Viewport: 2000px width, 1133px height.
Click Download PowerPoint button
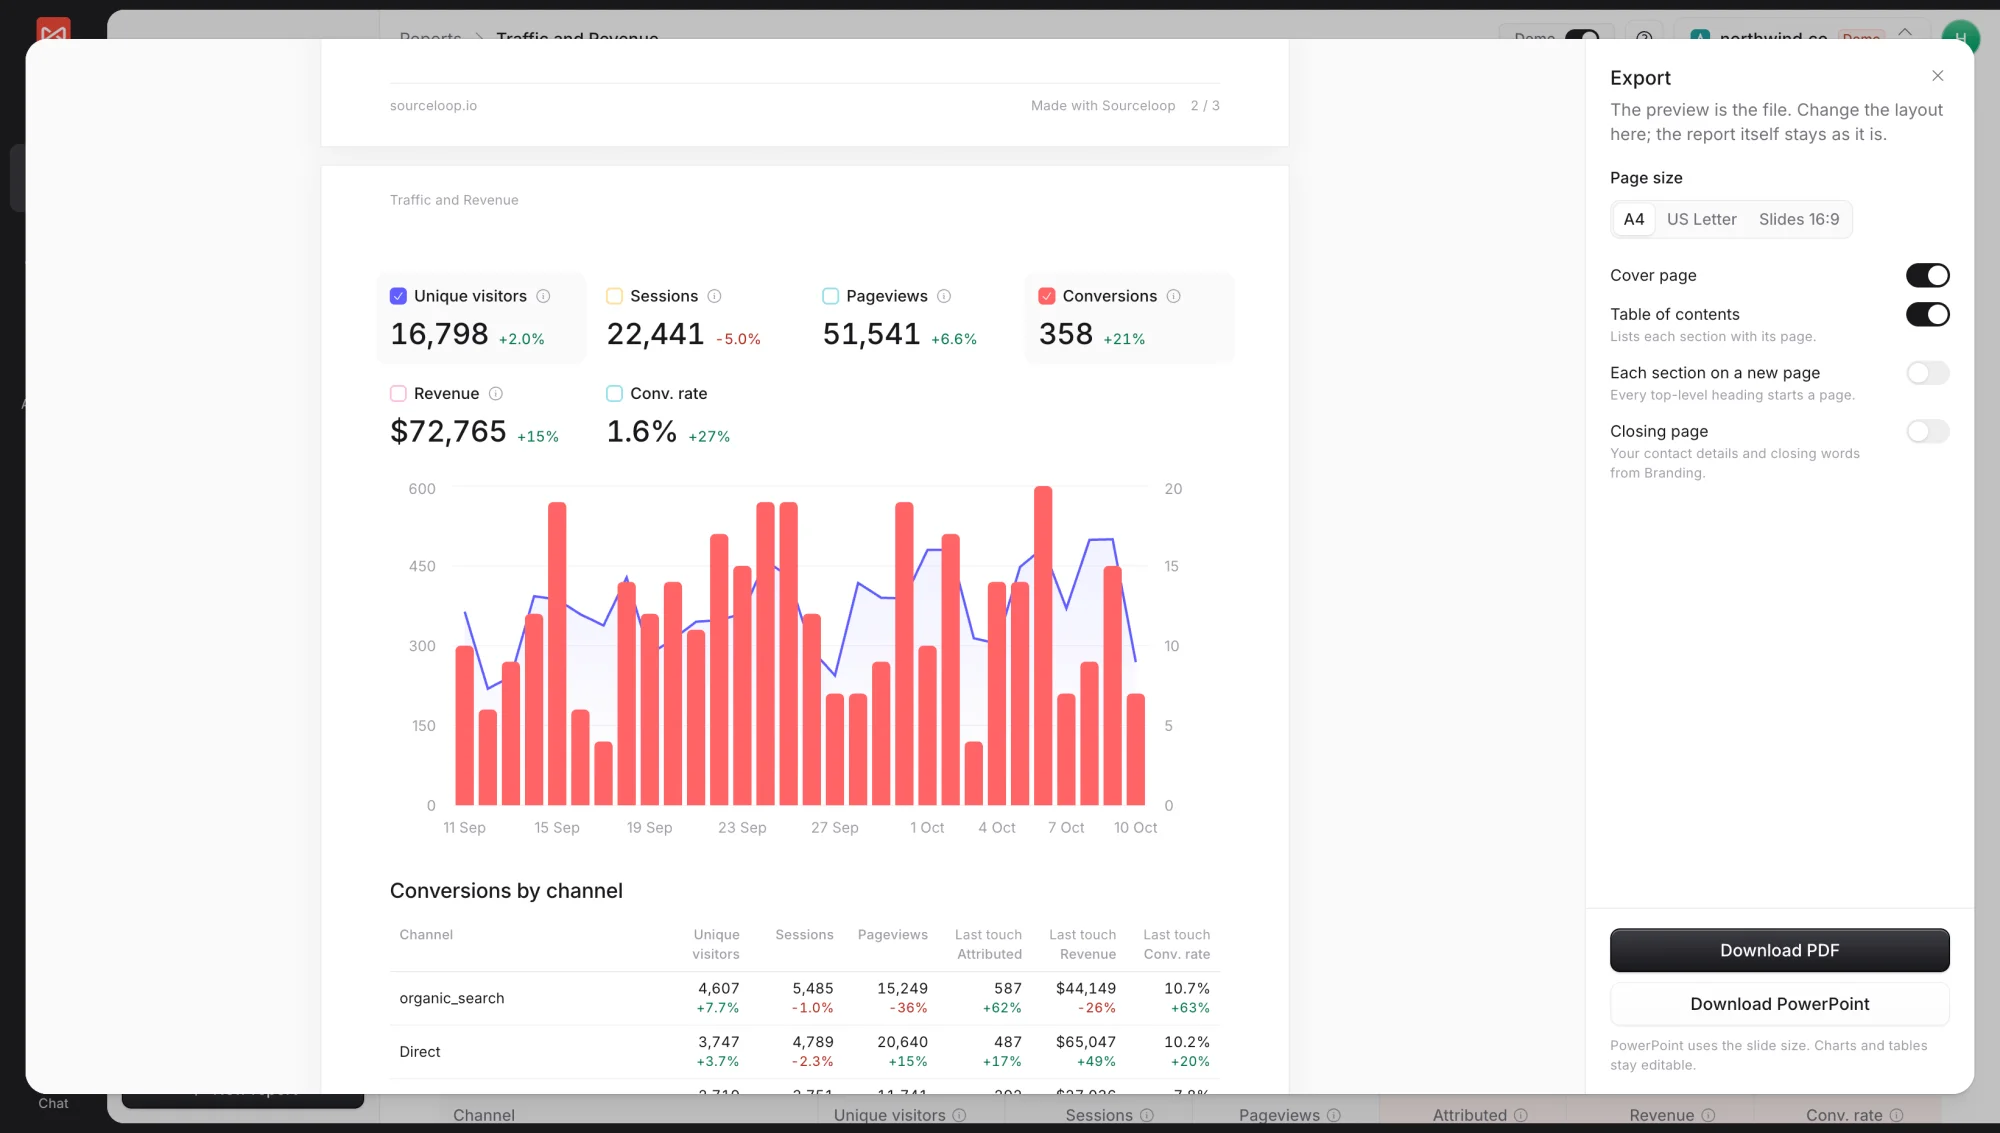[x=1779, y=1004]
